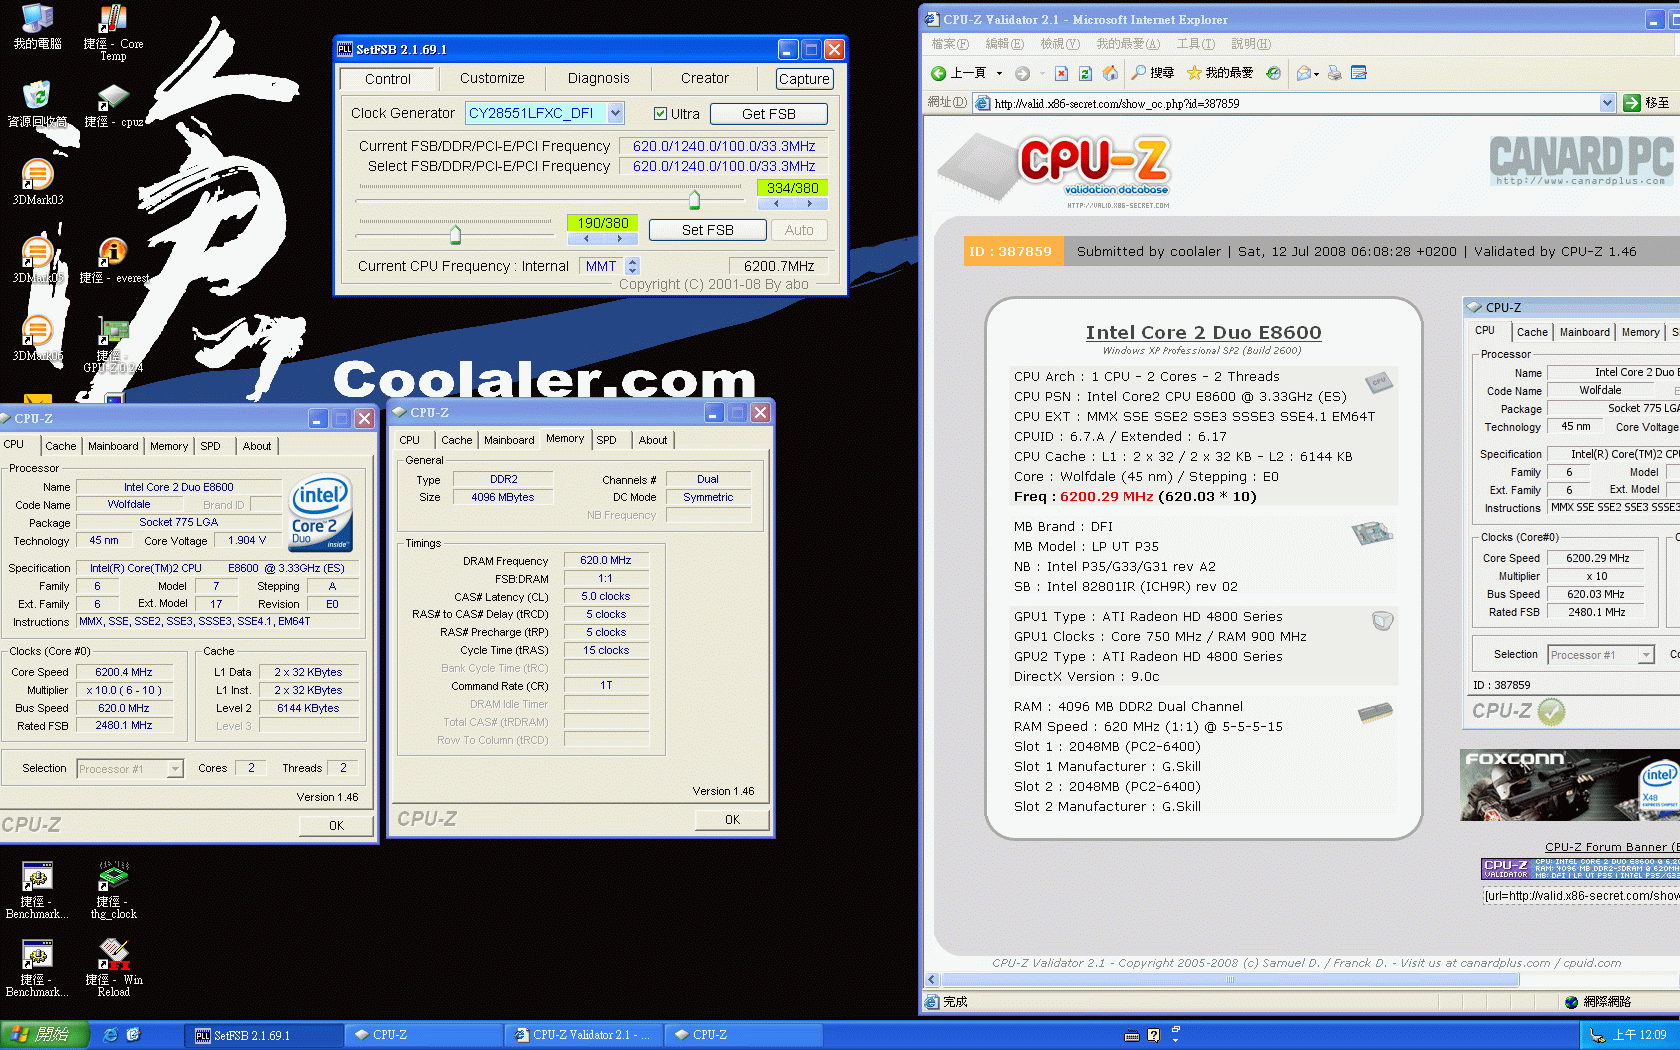Click the Capture button in SetFSB
The height and width of the screenshot is (1050, 1680).
coord(804,79)
